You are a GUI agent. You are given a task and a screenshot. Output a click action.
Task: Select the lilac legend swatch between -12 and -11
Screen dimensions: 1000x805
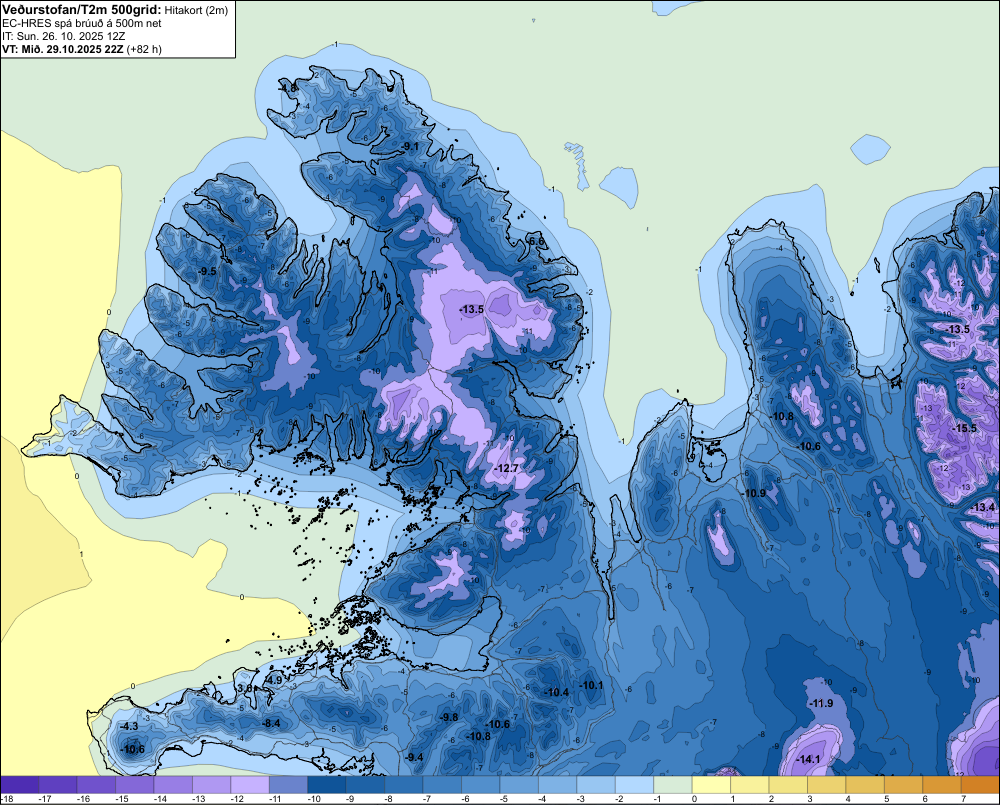pos(250,785)
